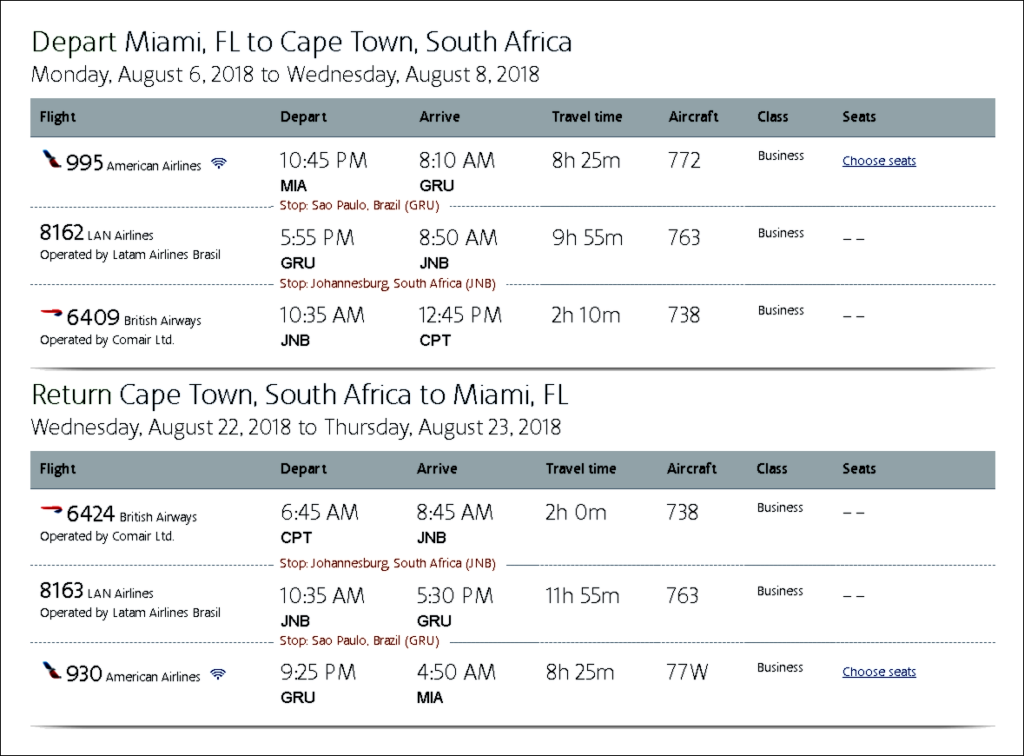1024x756 pixels.
Task: Click the Return Cape Town to Miami heading
Action: pos(300,394)
